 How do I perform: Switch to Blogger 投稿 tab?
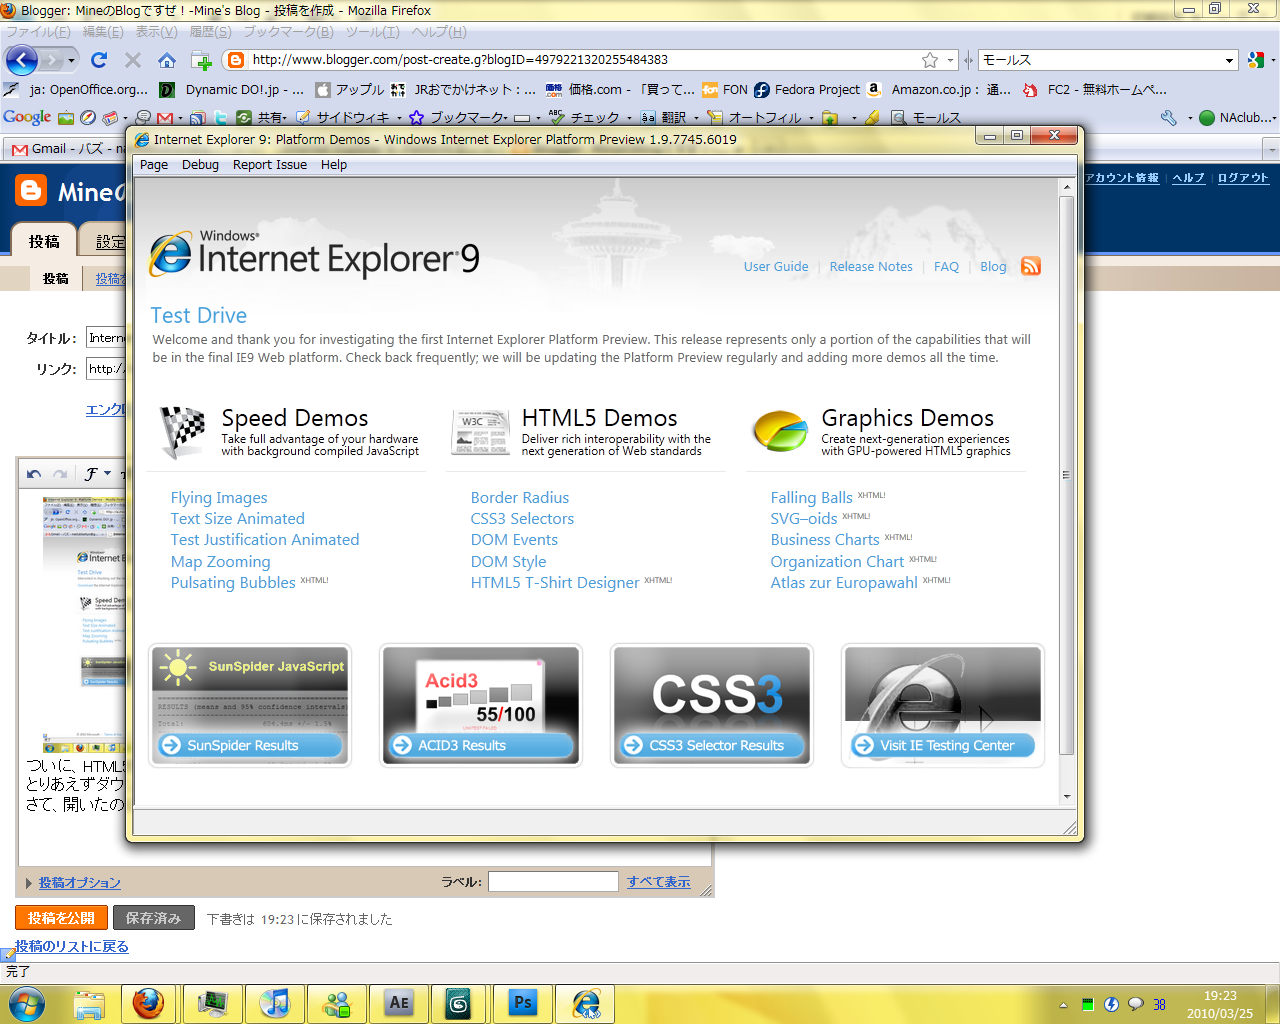tap(44, 242)
